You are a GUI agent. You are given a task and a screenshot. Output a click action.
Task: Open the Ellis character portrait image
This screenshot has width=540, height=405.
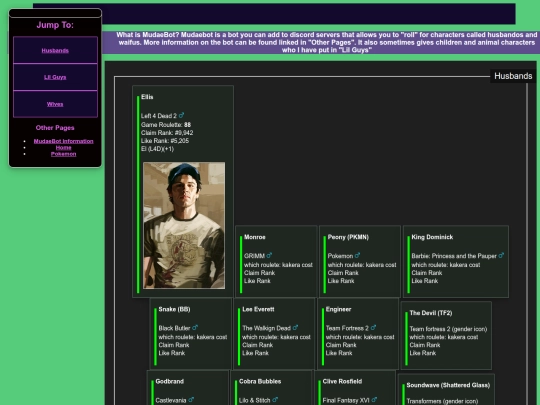coord(184,225)
